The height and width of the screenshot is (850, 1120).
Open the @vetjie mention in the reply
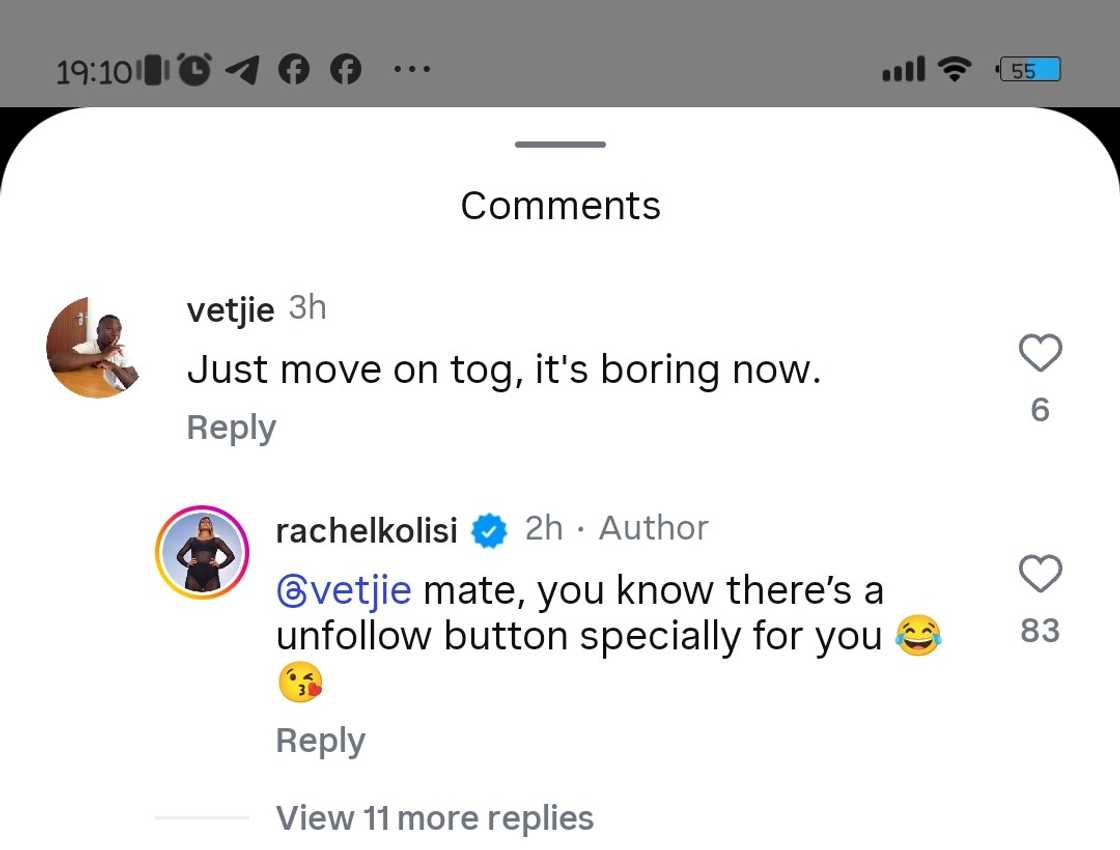coord(344,590)
